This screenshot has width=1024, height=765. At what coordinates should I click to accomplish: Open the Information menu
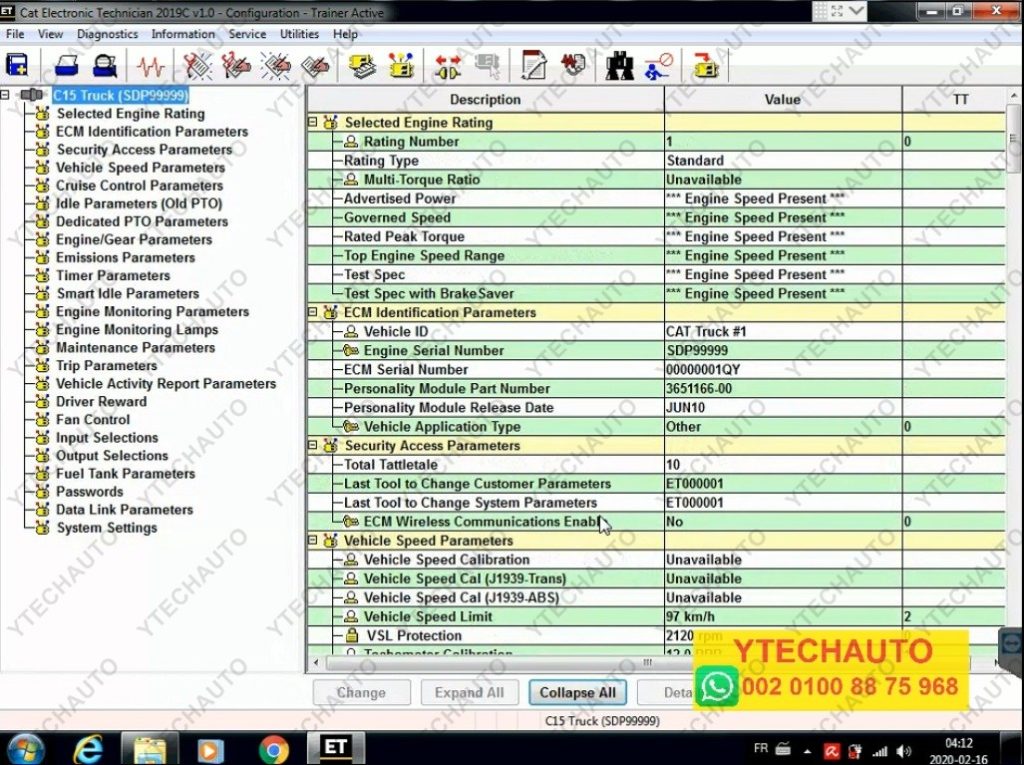pyautogui.click(x=183, y=34)
